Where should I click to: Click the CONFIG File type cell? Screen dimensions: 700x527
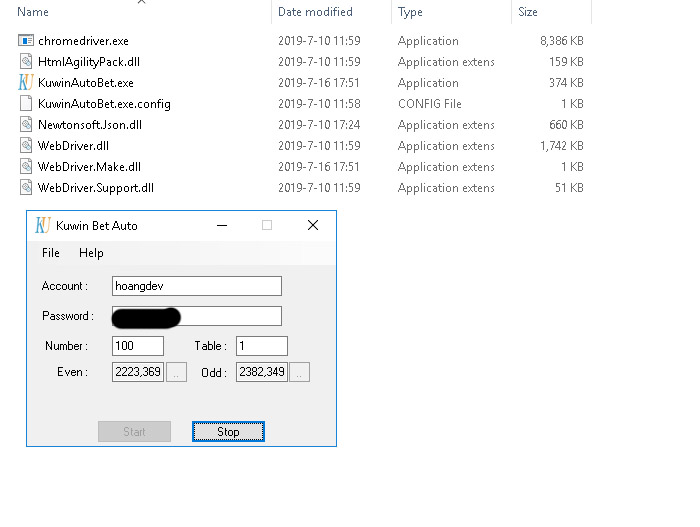429,104
